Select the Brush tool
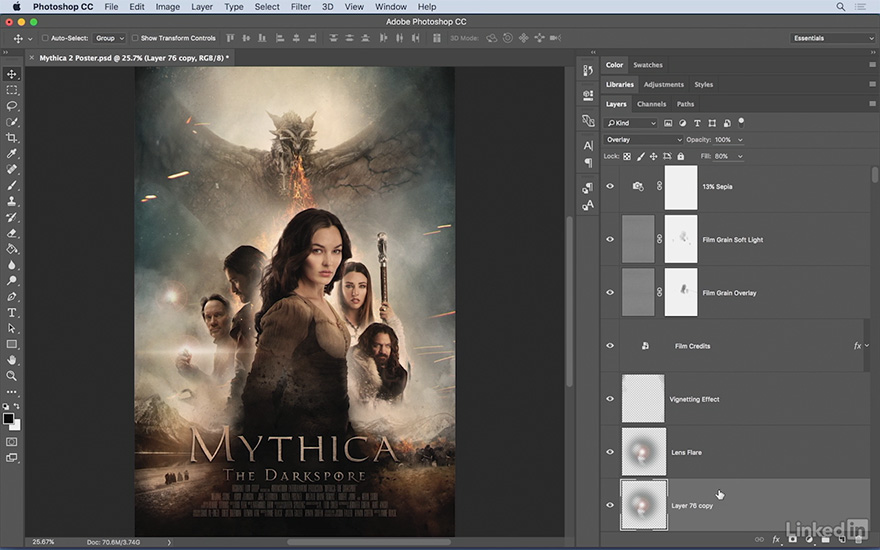Viewport: 880px width, 550px height. pyautogui.click(x=11, y=185)
